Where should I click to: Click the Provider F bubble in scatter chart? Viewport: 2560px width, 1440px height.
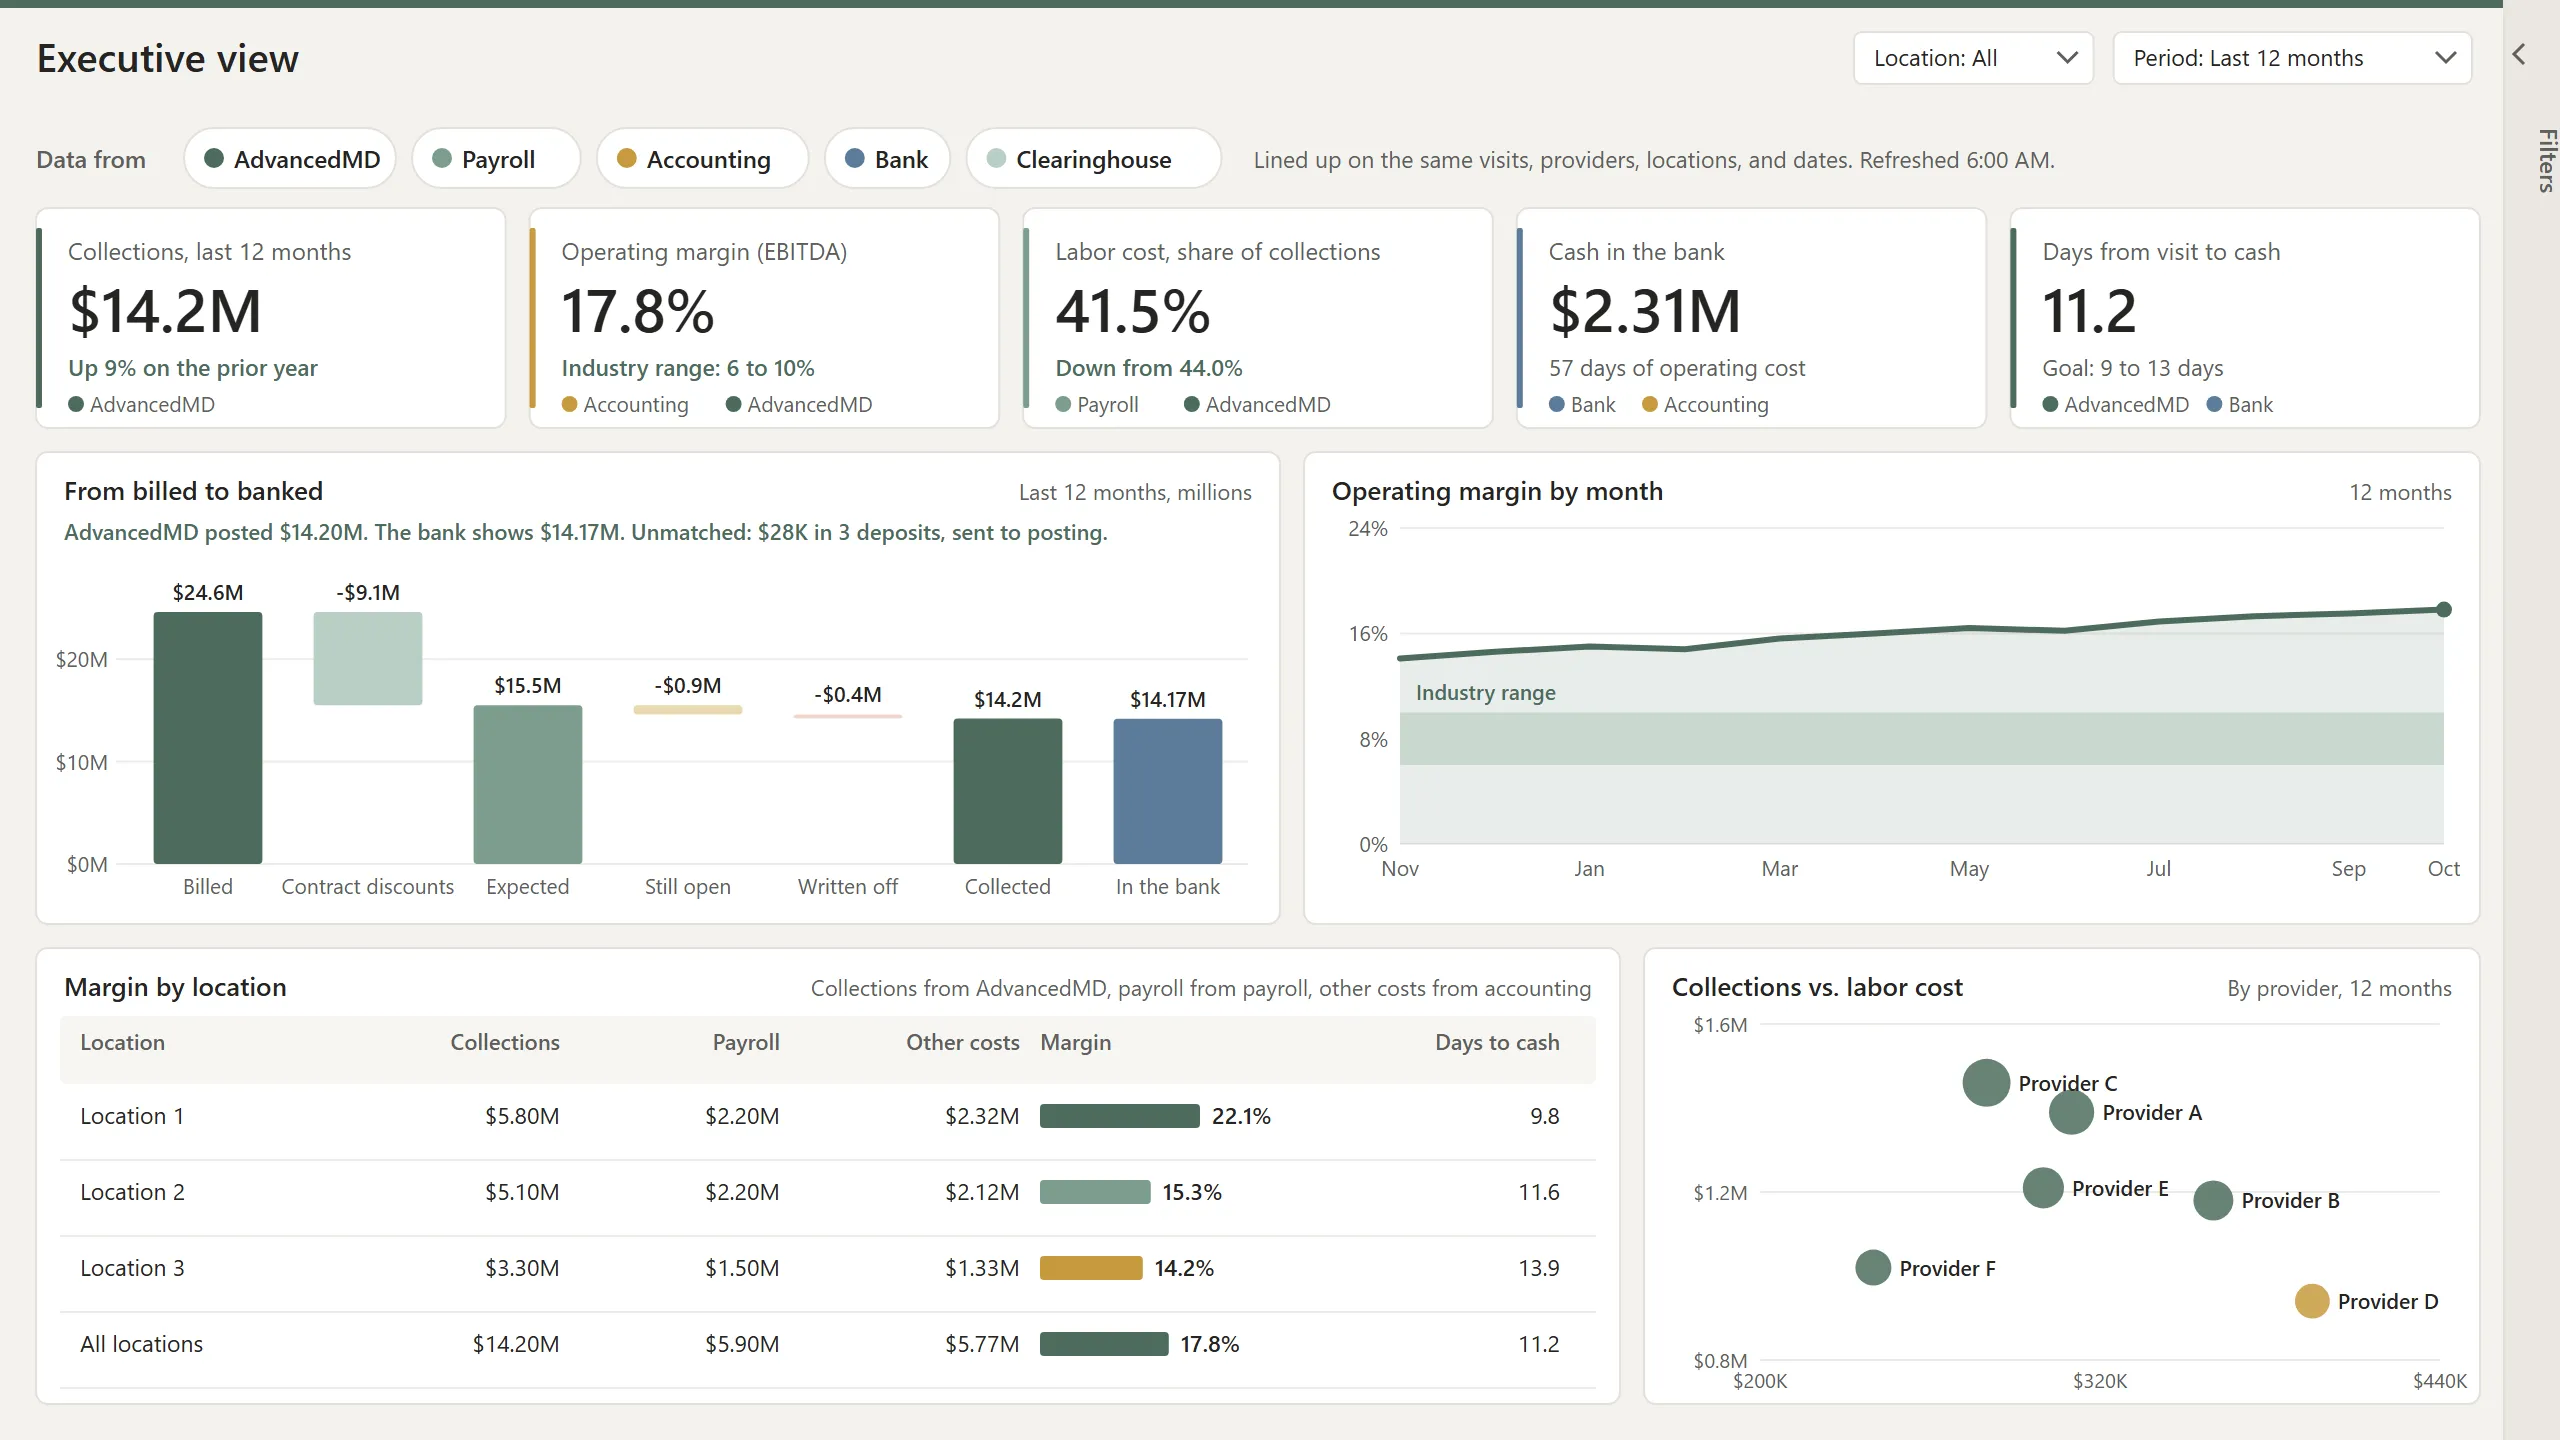(1873, 1268)
